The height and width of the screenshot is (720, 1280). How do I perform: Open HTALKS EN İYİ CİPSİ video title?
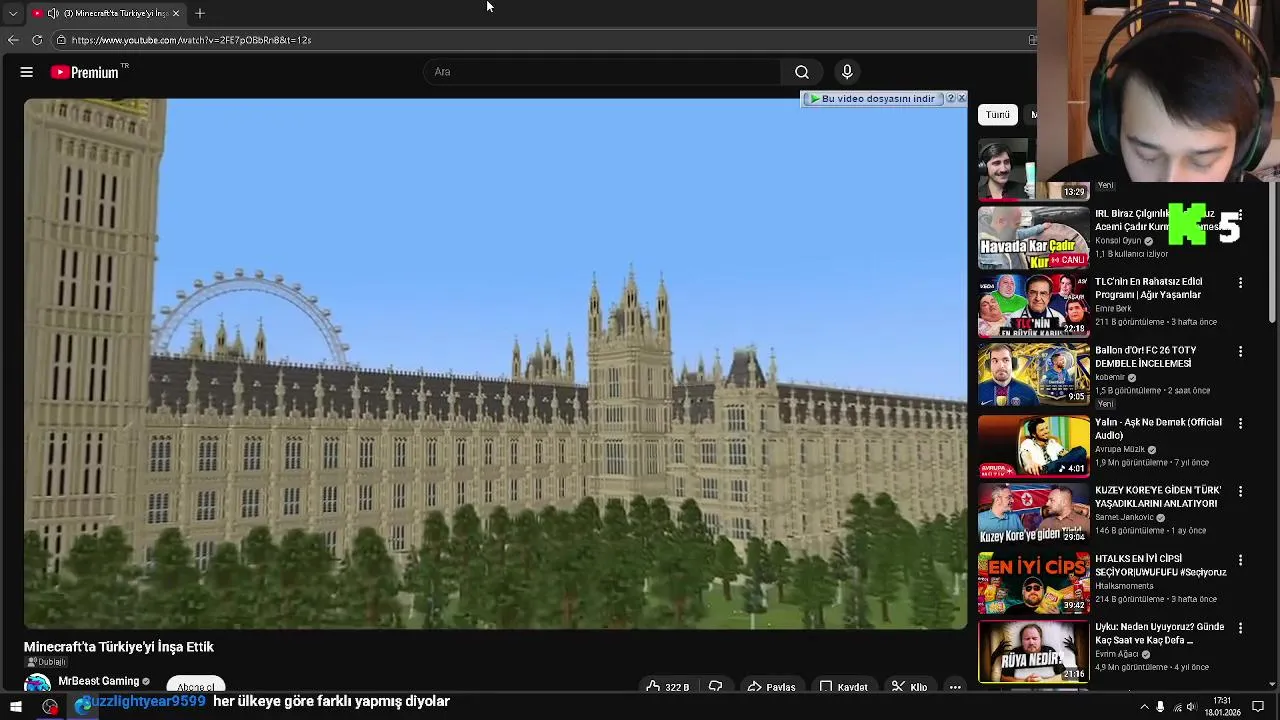(1160, 565)
